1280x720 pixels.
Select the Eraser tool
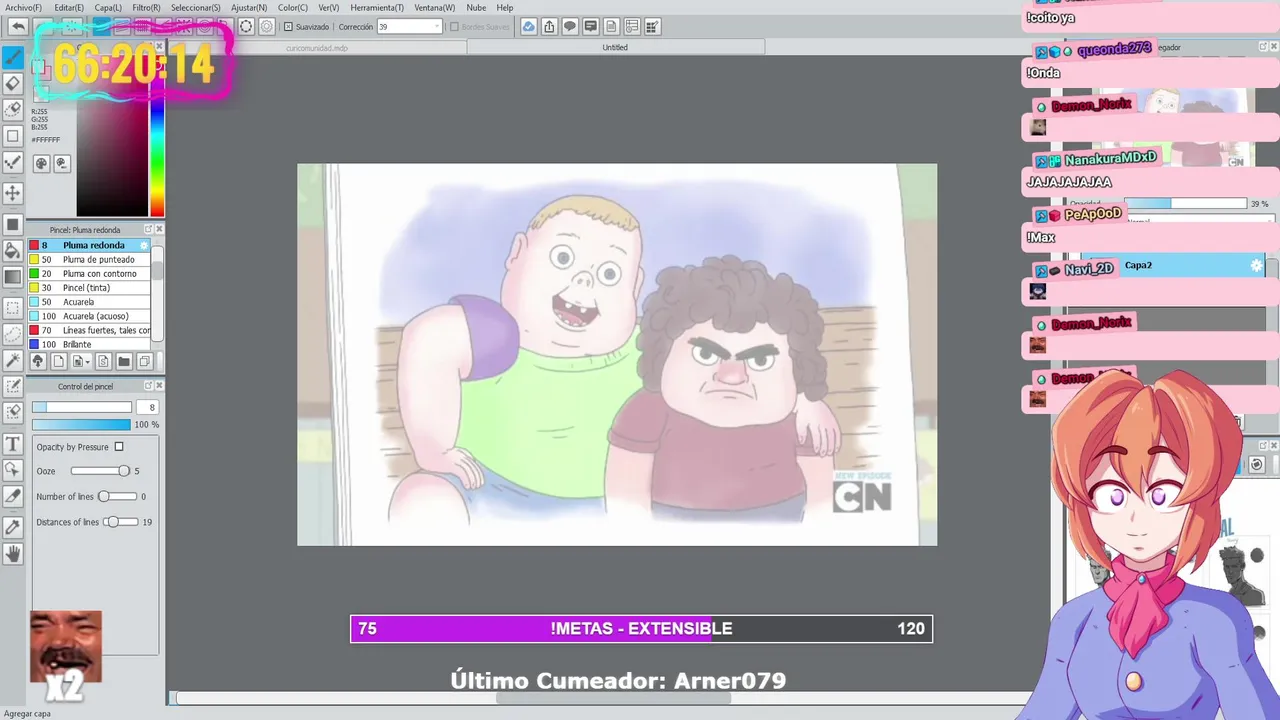pos(13,84)
